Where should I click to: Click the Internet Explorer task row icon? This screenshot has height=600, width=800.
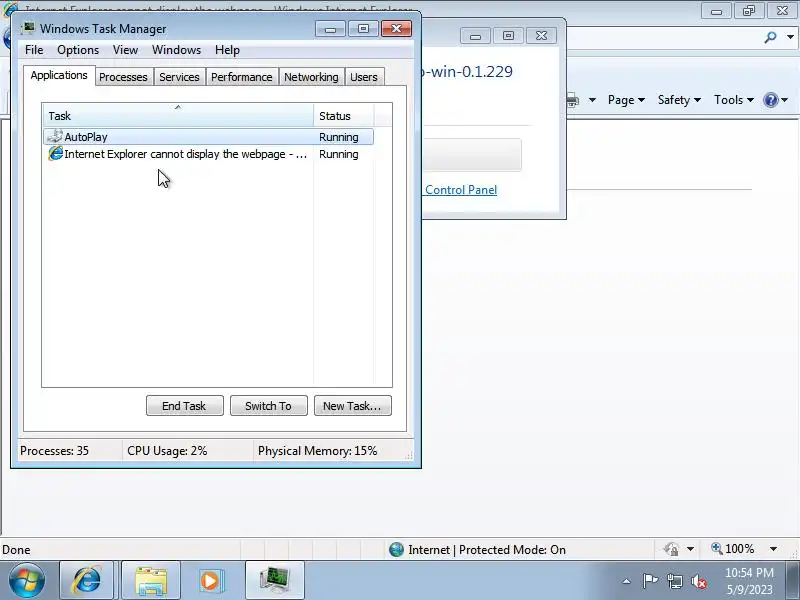[55, 154]
